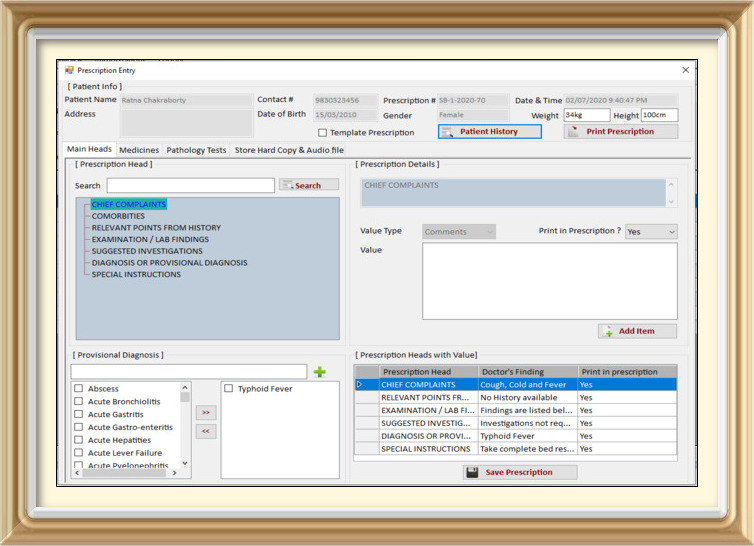Tick the Typhoid Fever checkbox
Viewport: 754px width, 546px height.
point(229,389)
